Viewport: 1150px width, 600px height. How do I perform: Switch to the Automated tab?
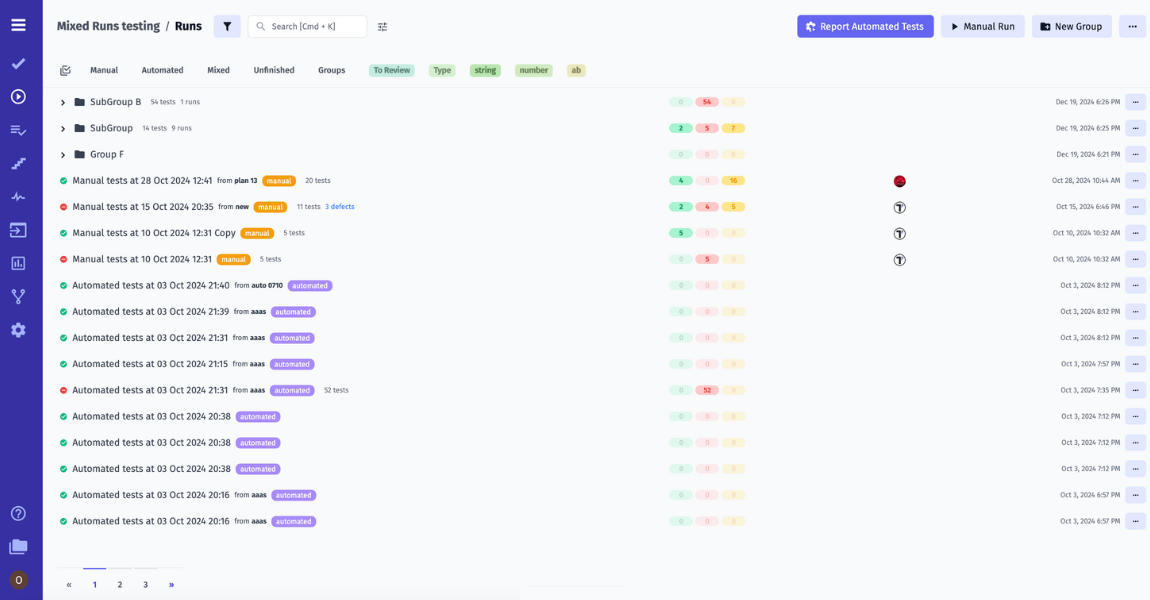pyautogui.click(x=162, y=71)
